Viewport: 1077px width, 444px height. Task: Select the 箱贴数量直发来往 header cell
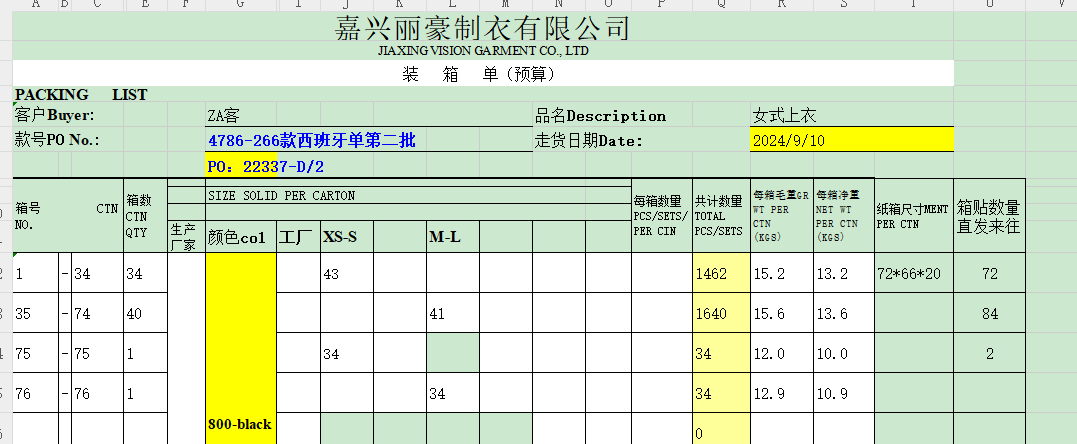pos(989,217)
